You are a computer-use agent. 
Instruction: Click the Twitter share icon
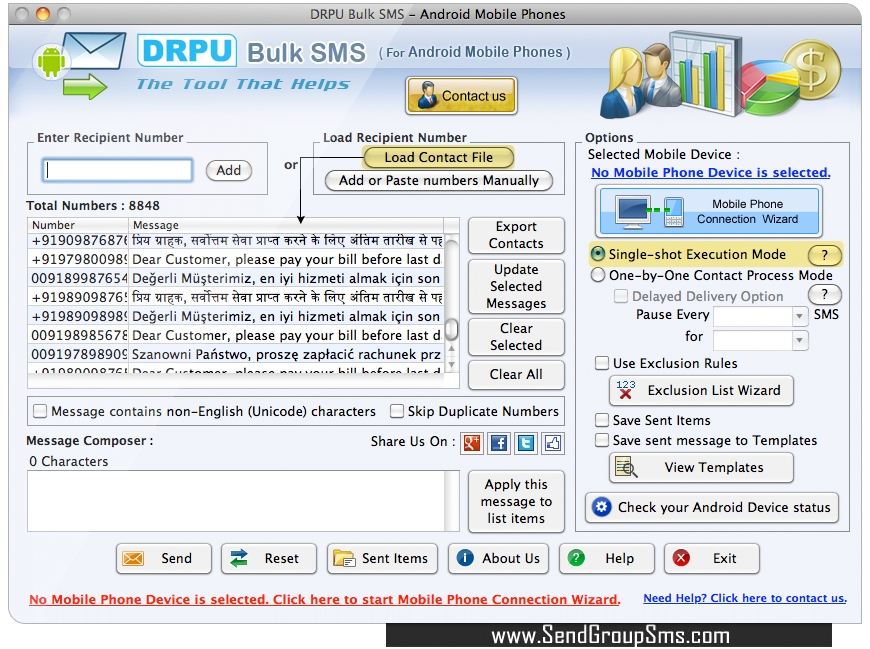[x=526, y=443]
